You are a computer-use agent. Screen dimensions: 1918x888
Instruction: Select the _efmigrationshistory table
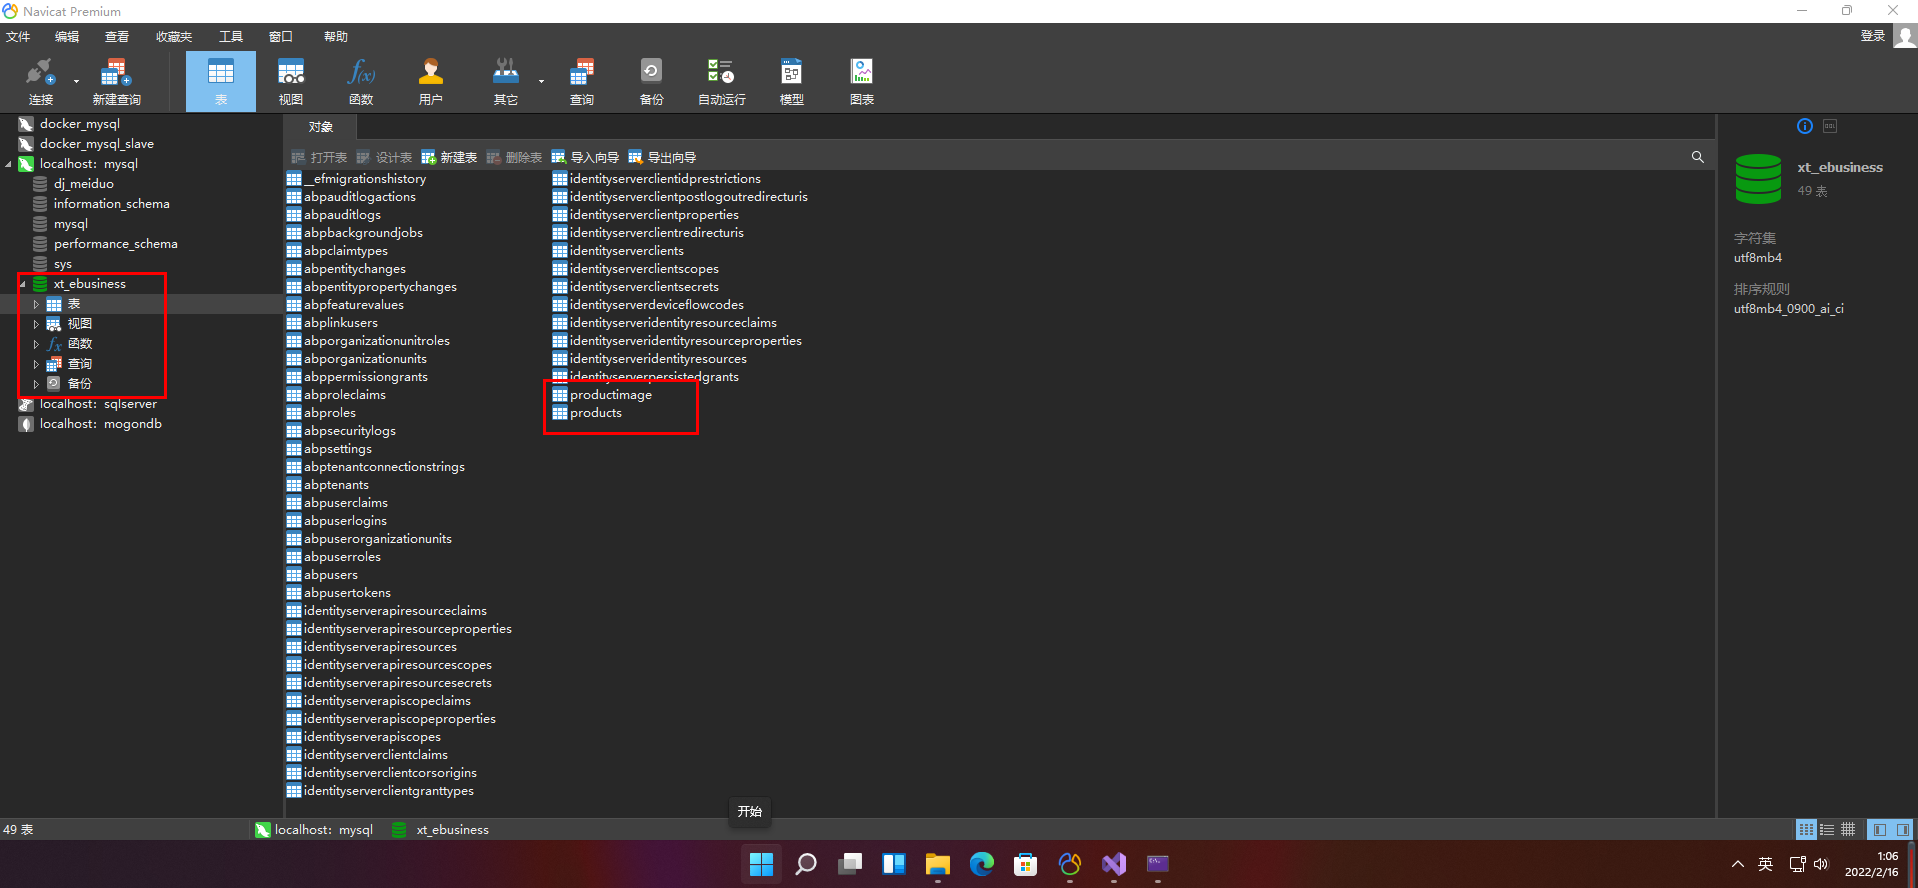pos(365,179)
